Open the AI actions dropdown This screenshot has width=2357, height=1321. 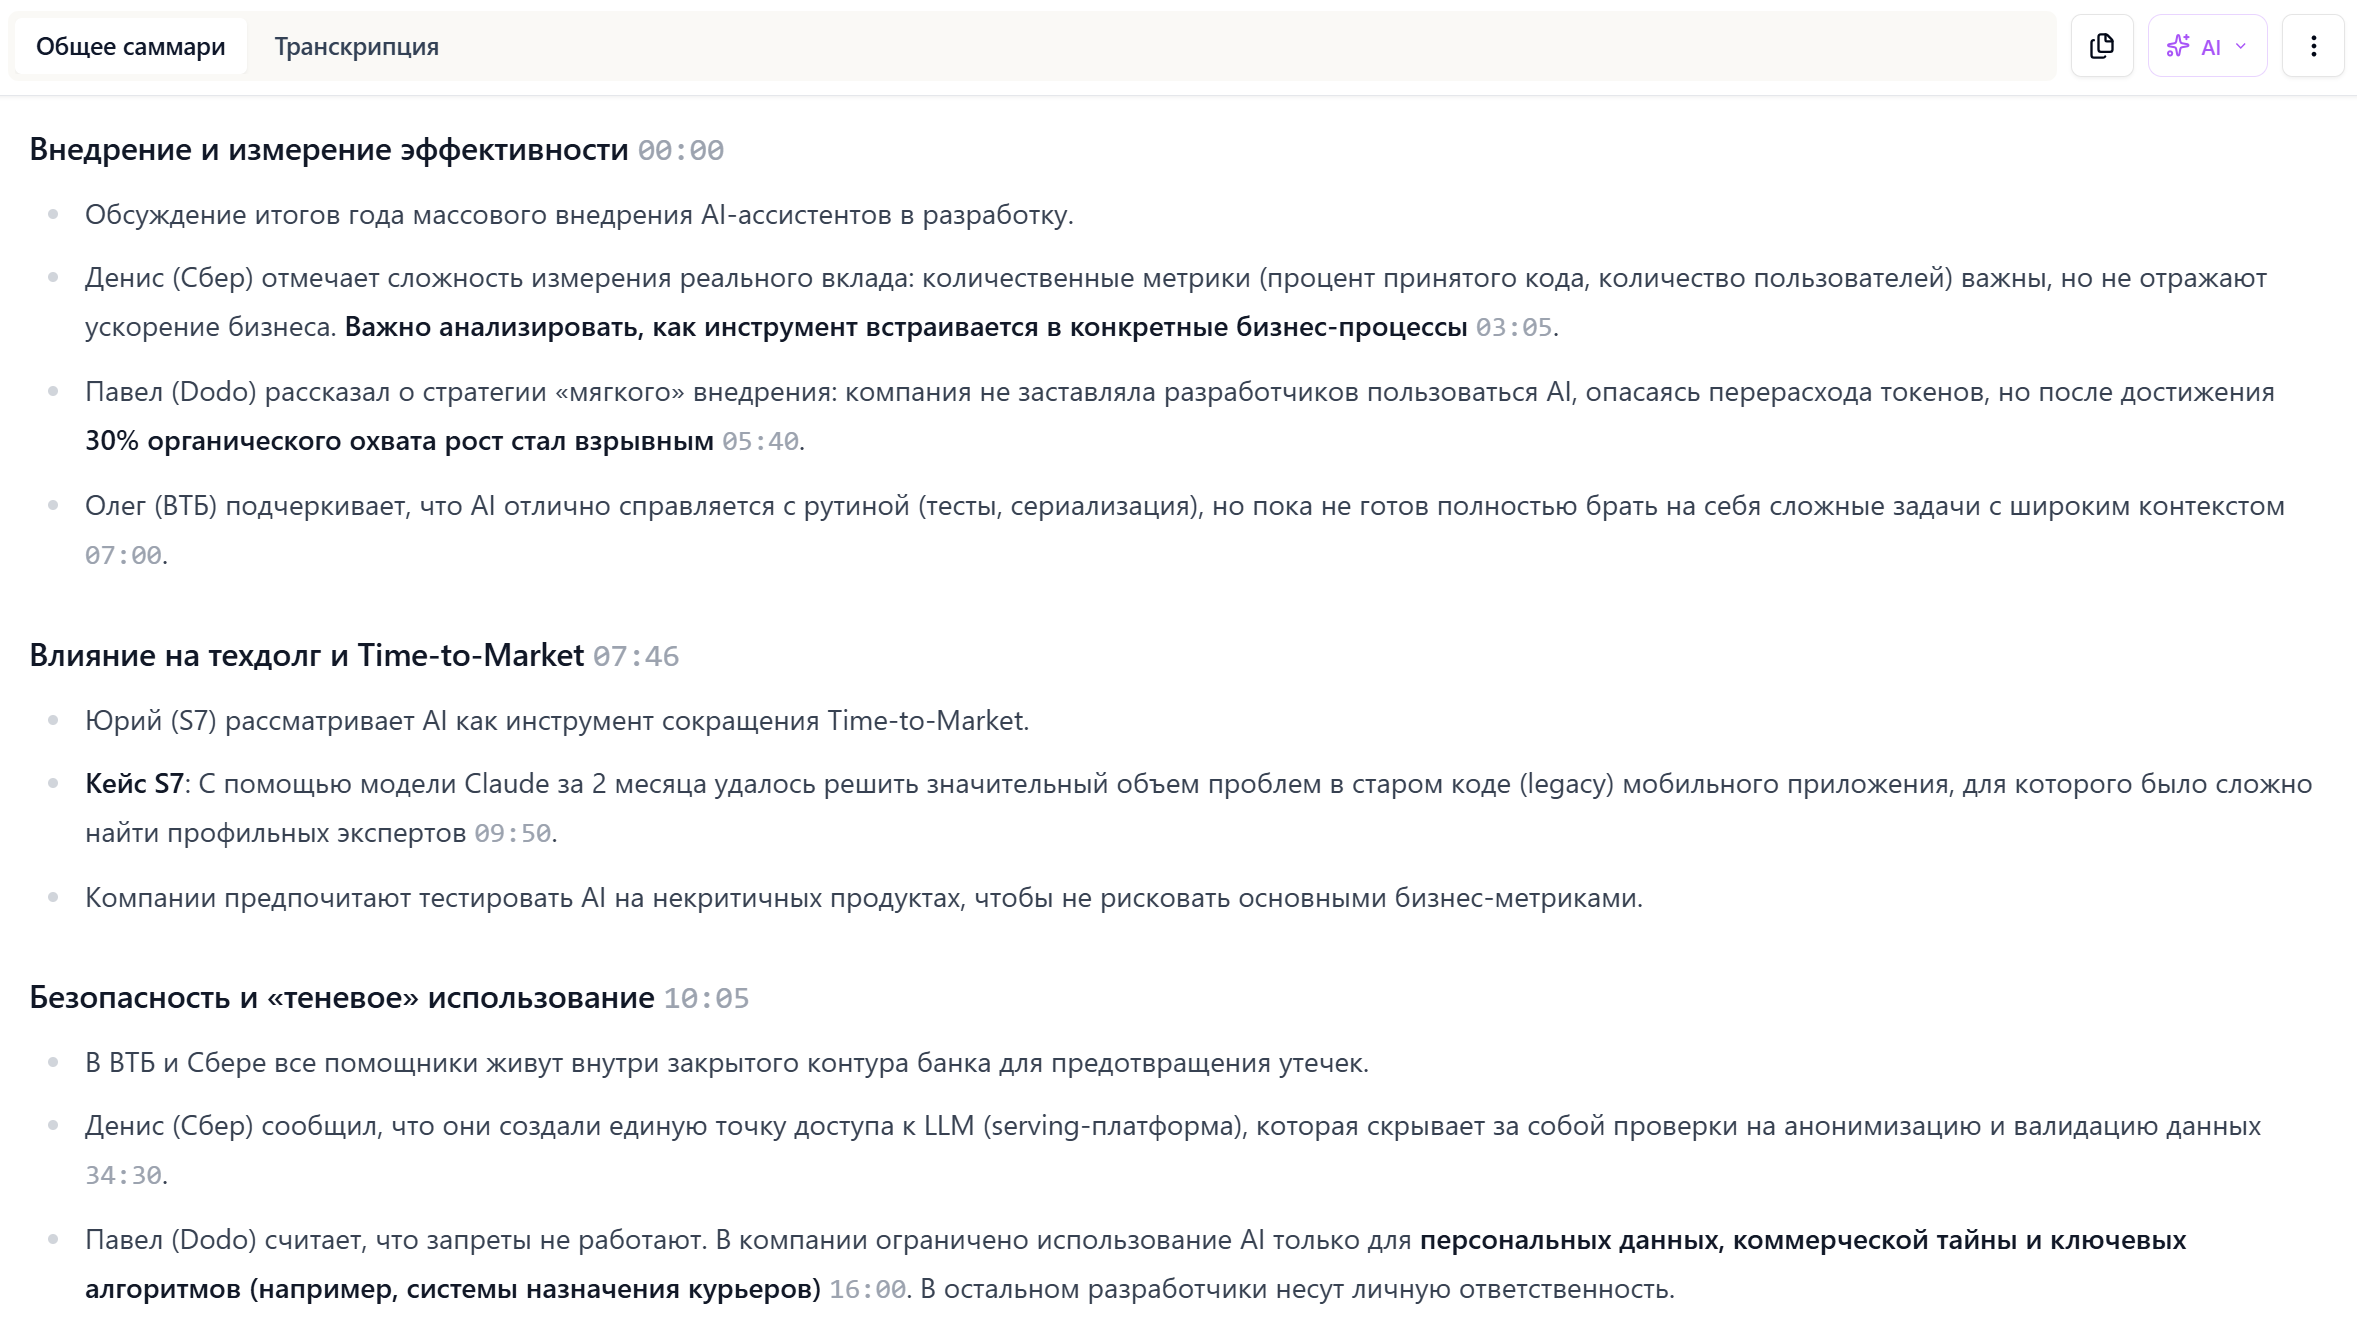pos(2207,46)
